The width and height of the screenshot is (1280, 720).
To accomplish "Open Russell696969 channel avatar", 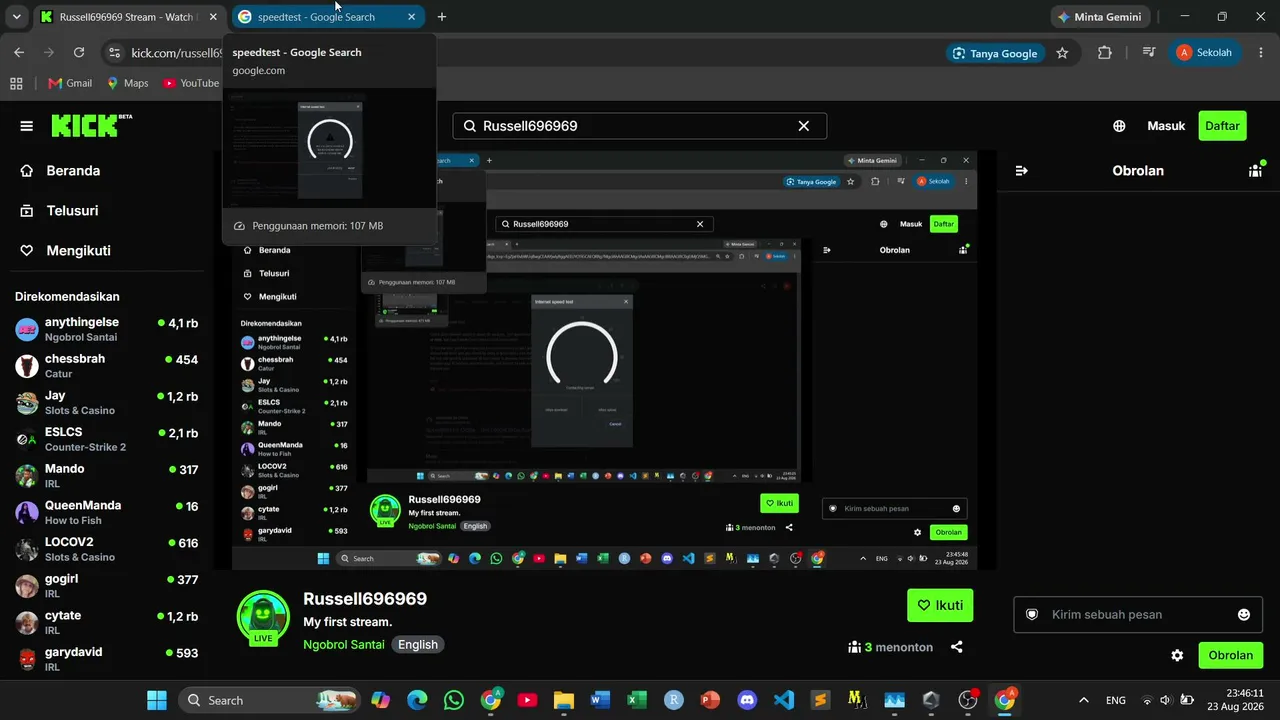I will coord(263,617).
